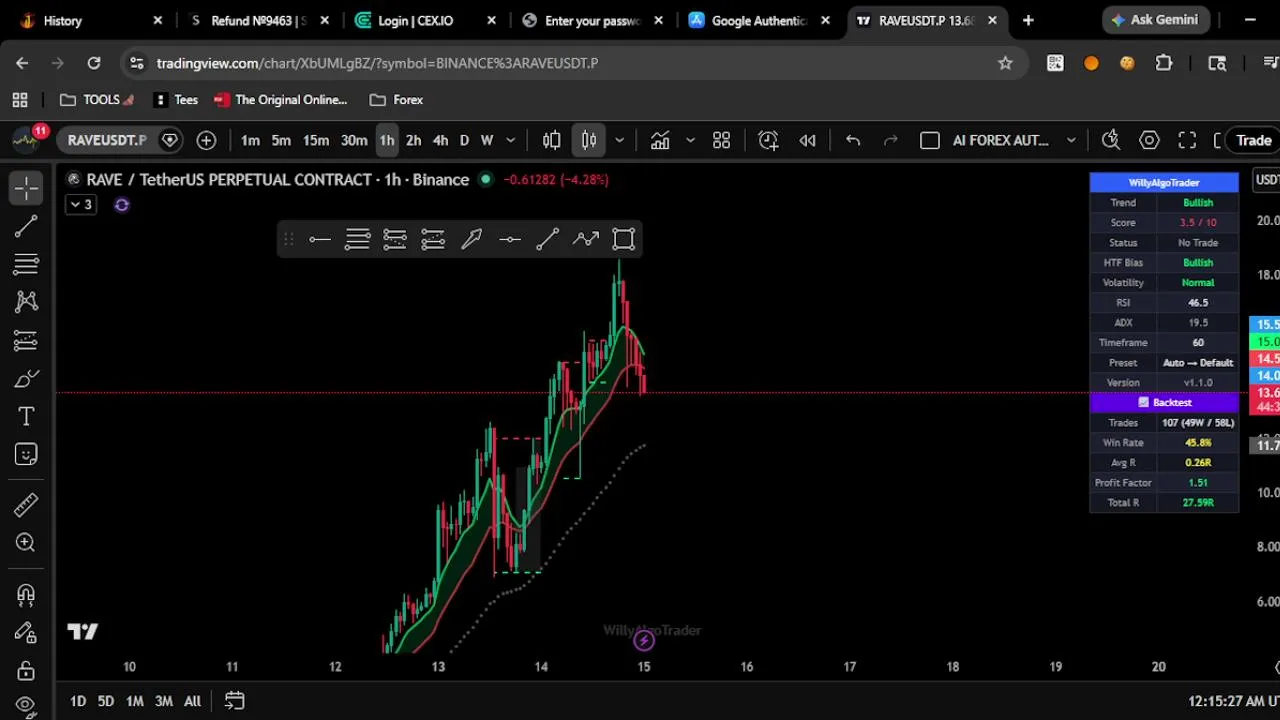Select the 4h timeframe

tap(440, 141)
